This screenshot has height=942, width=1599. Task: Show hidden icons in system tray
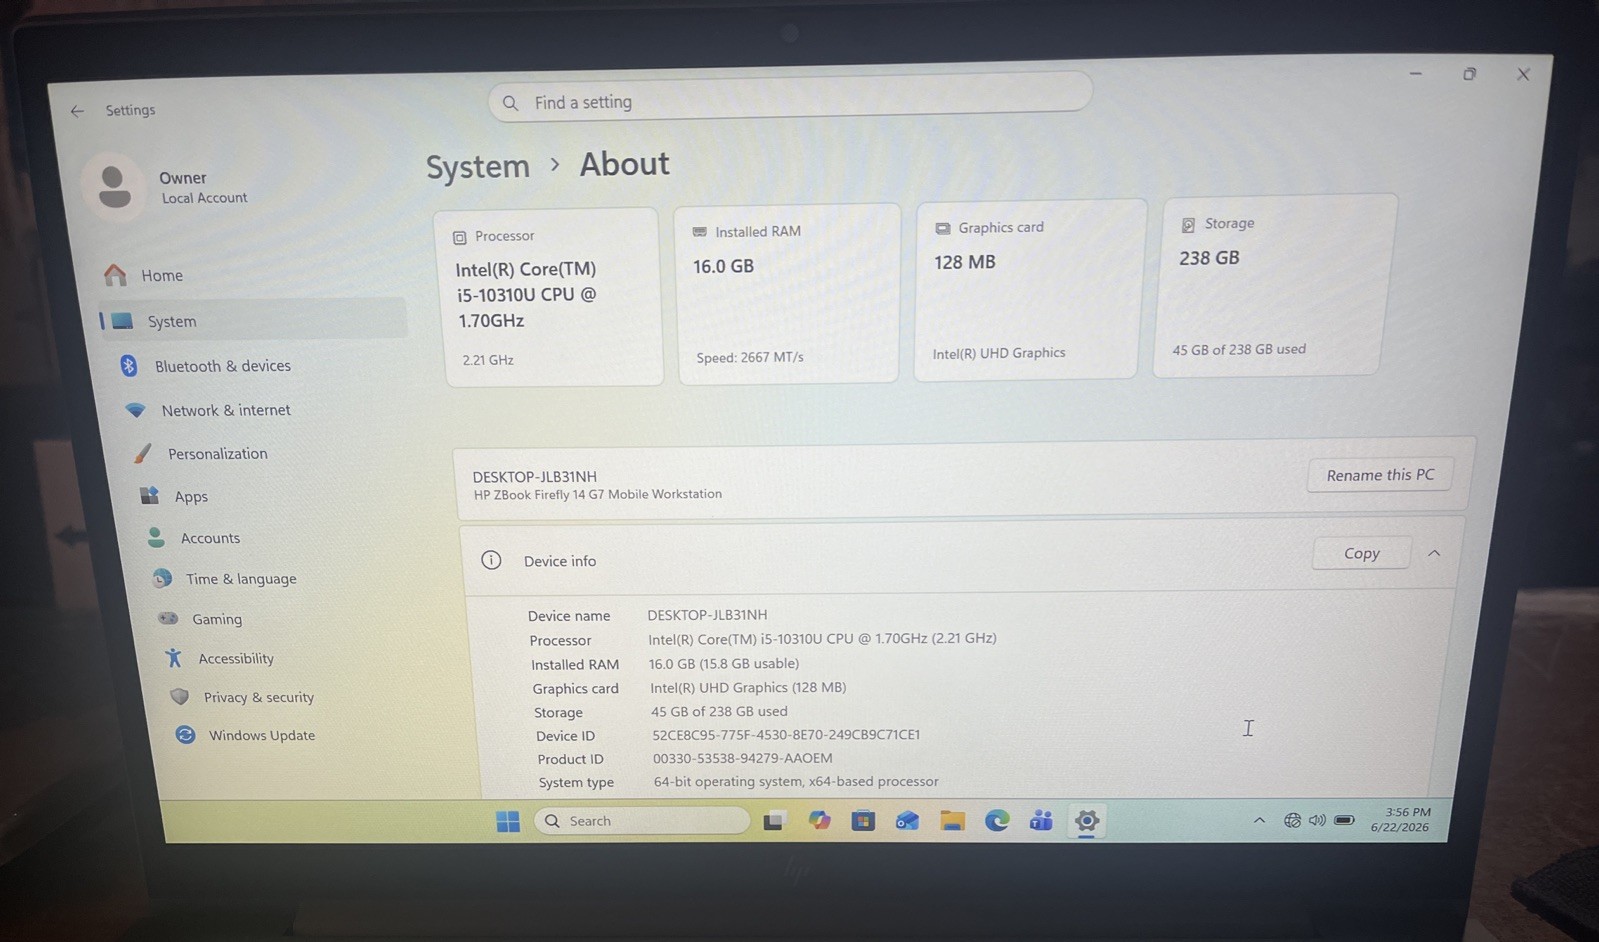pos(1259,820)
